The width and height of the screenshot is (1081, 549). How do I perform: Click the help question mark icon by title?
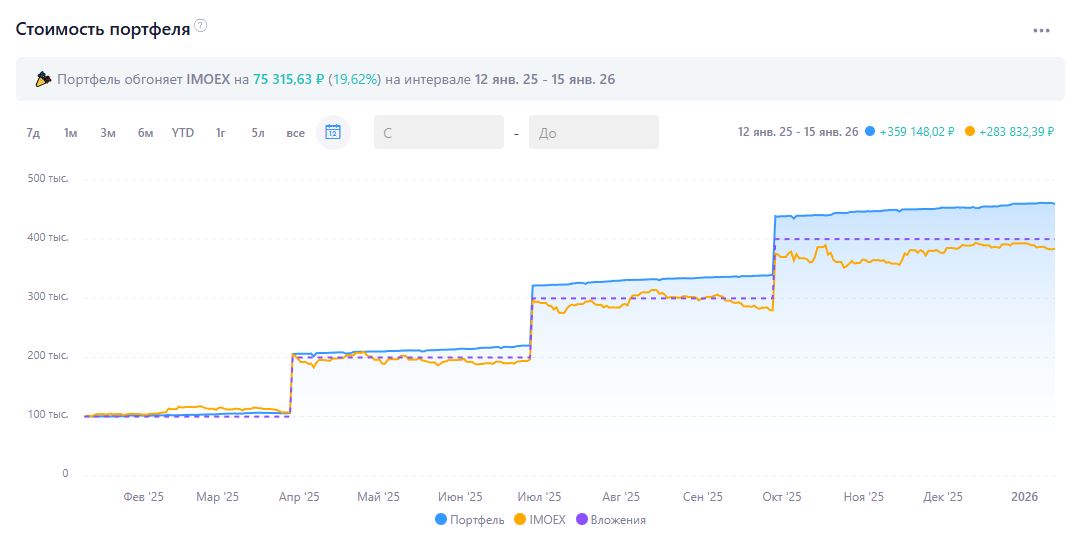201,26
